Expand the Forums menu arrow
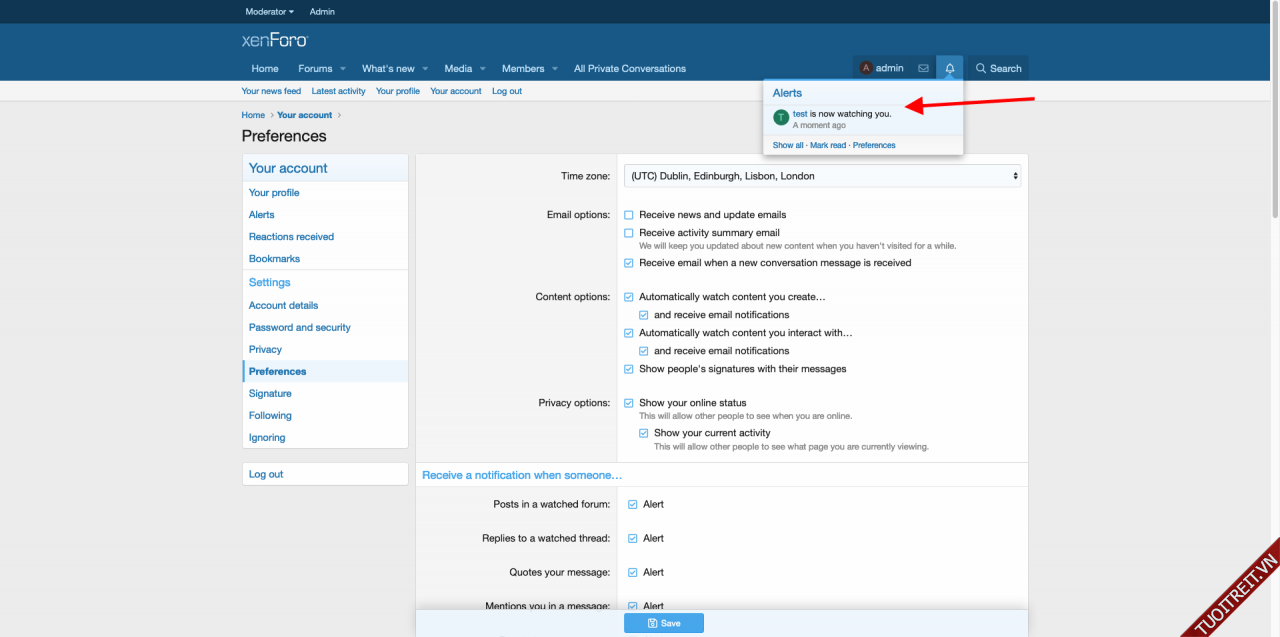This screenshot has height=637, width=1280. (x=342, y=69)
